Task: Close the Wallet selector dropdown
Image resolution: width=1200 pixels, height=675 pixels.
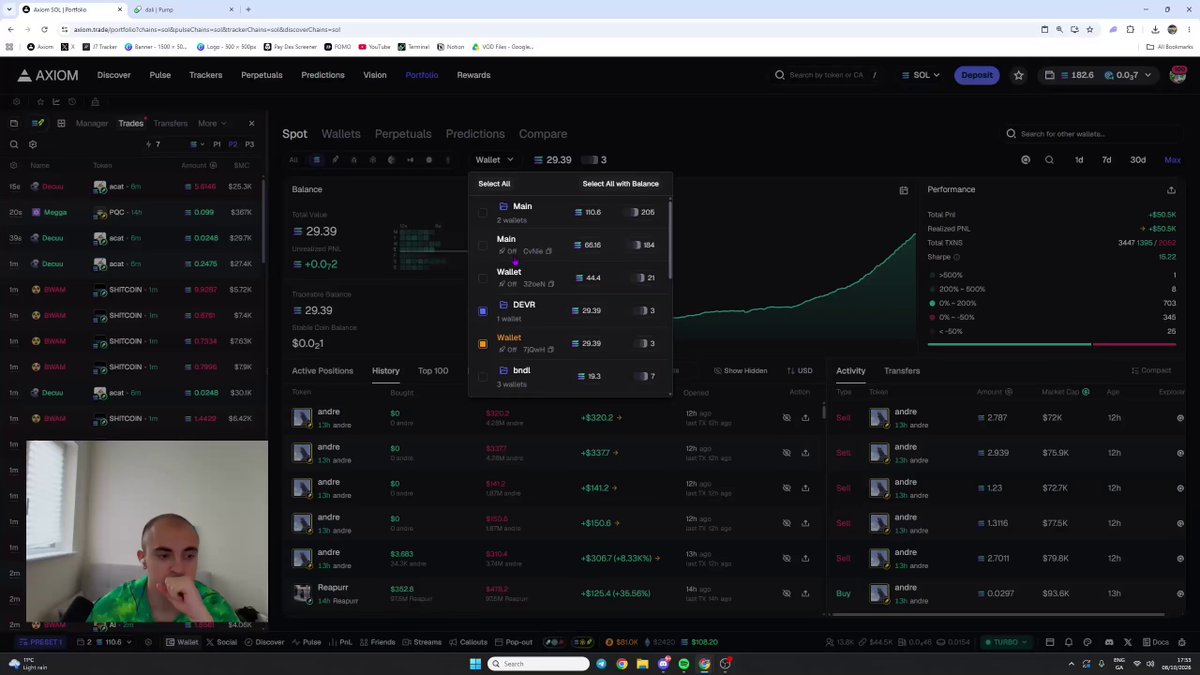Action: (x=495, y=160)
